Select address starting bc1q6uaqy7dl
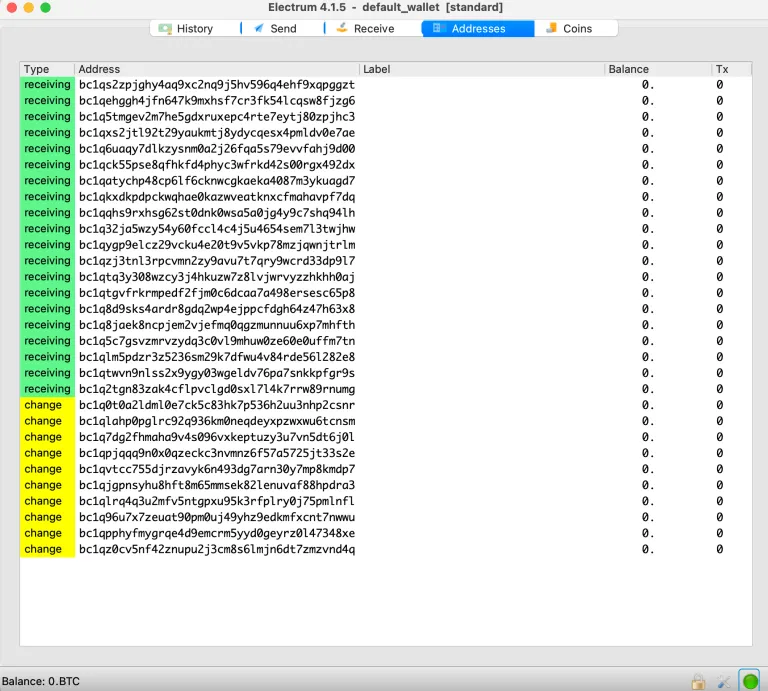This screenshot has height=691, width=768. click(217, 149)
